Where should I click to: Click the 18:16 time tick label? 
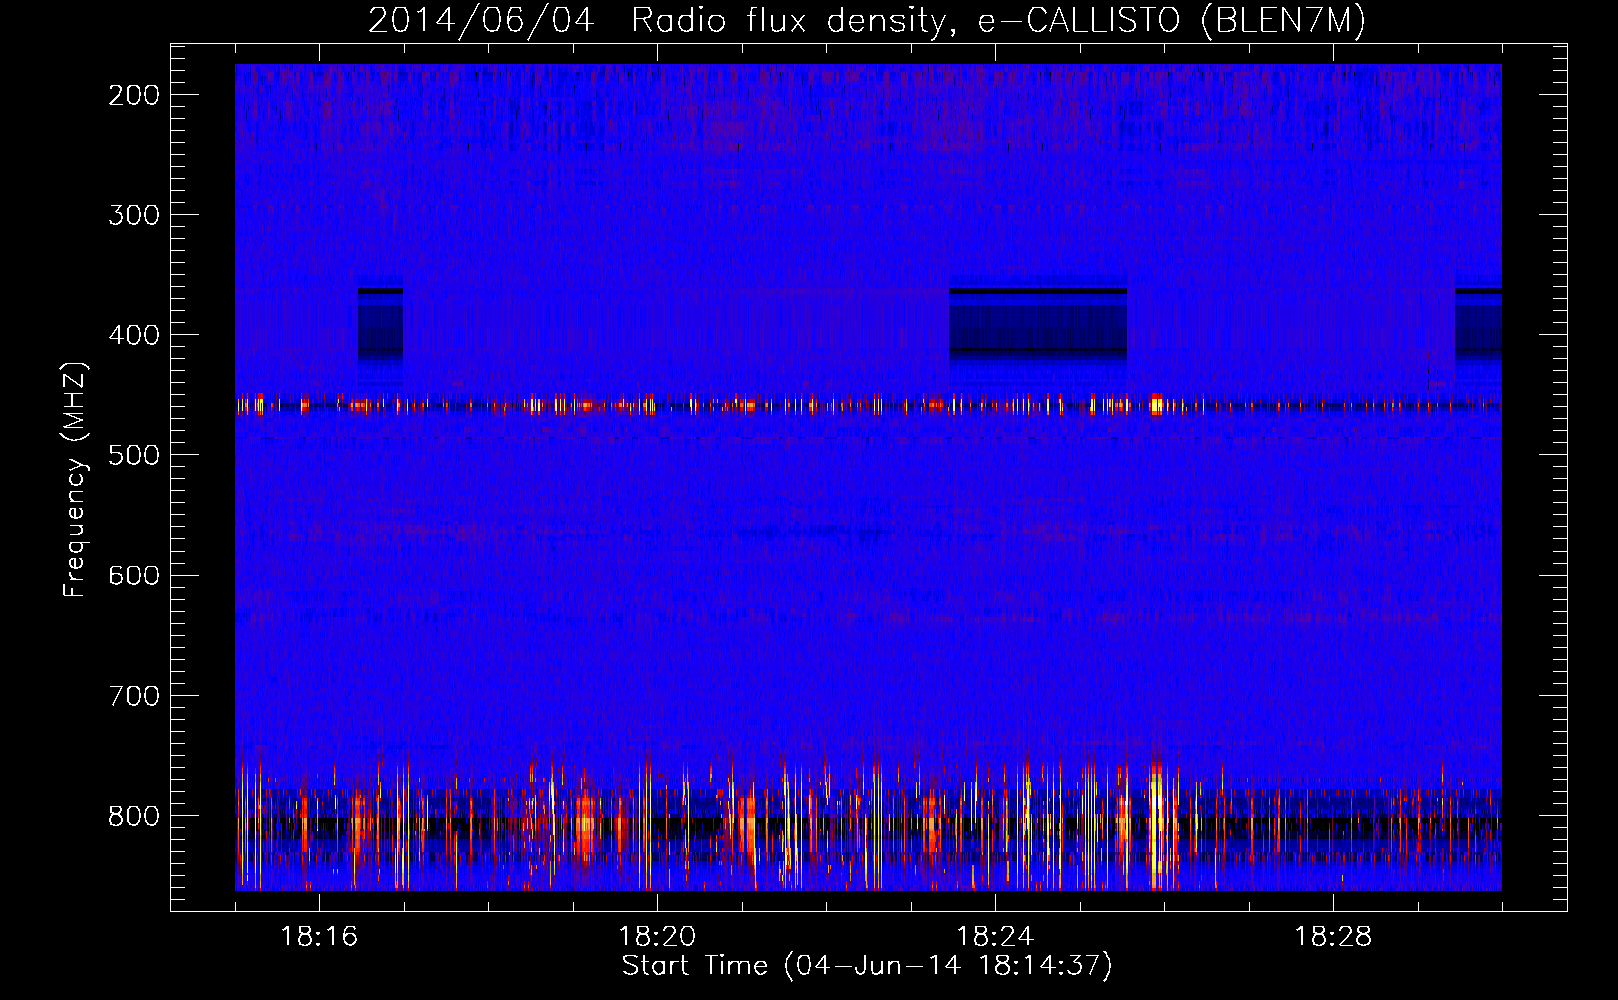point(319,937)
